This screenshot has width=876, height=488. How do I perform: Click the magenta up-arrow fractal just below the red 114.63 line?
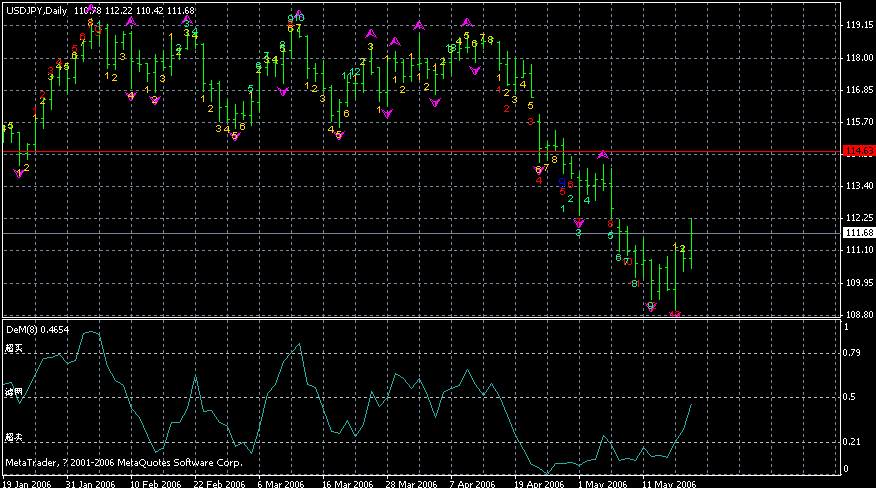point(603,154)
